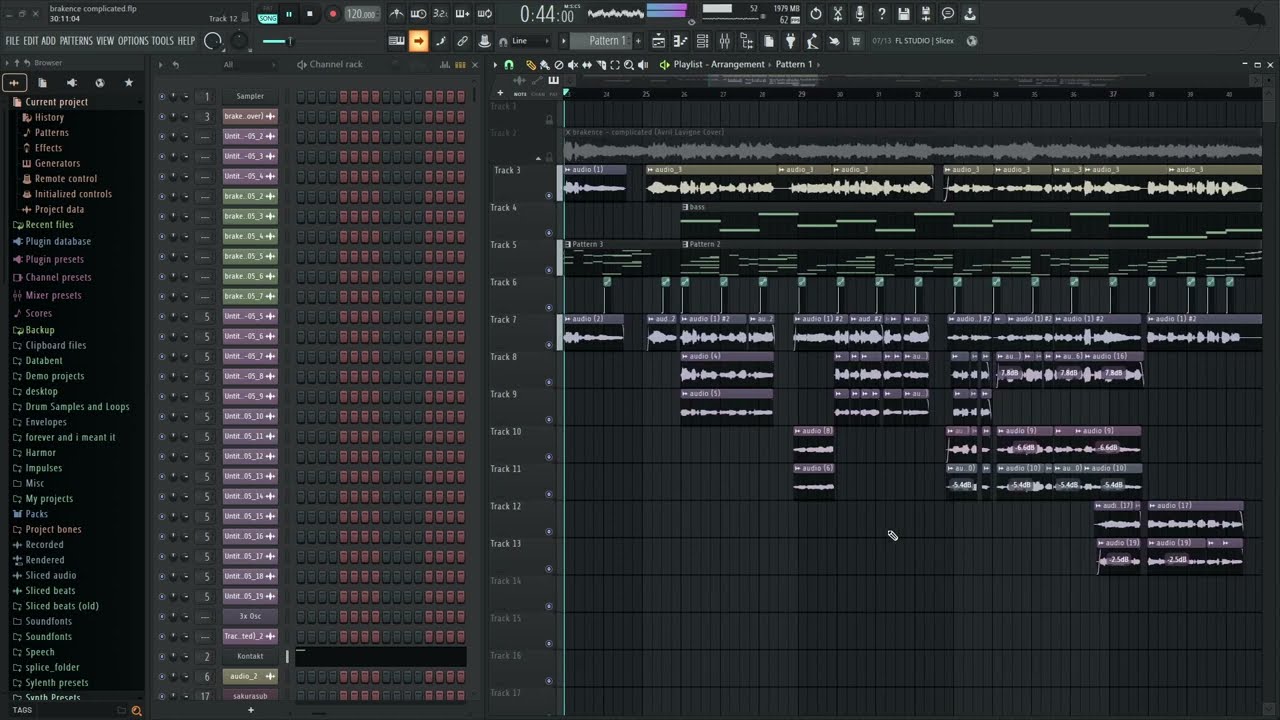Open the OPTIONS menu
The width and height of the screenshot is (1280, 720).
(x=133, y=41)
